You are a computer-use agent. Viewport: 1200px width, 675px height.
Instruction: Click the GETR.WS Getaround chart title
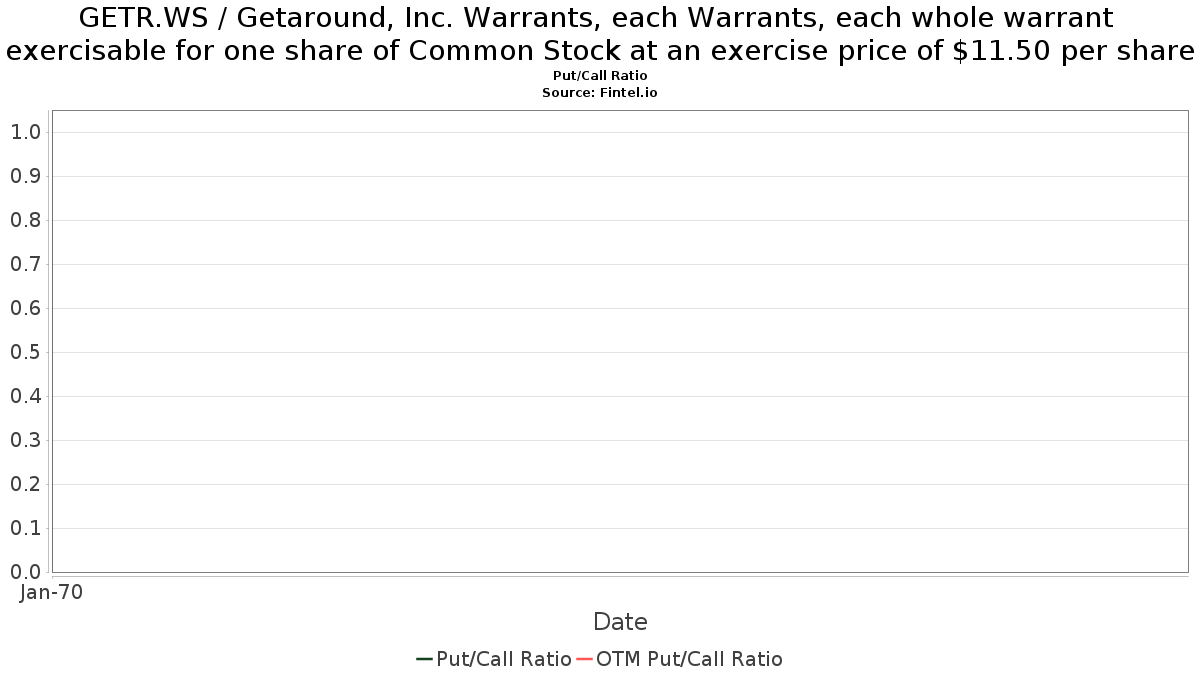[600, 34]
